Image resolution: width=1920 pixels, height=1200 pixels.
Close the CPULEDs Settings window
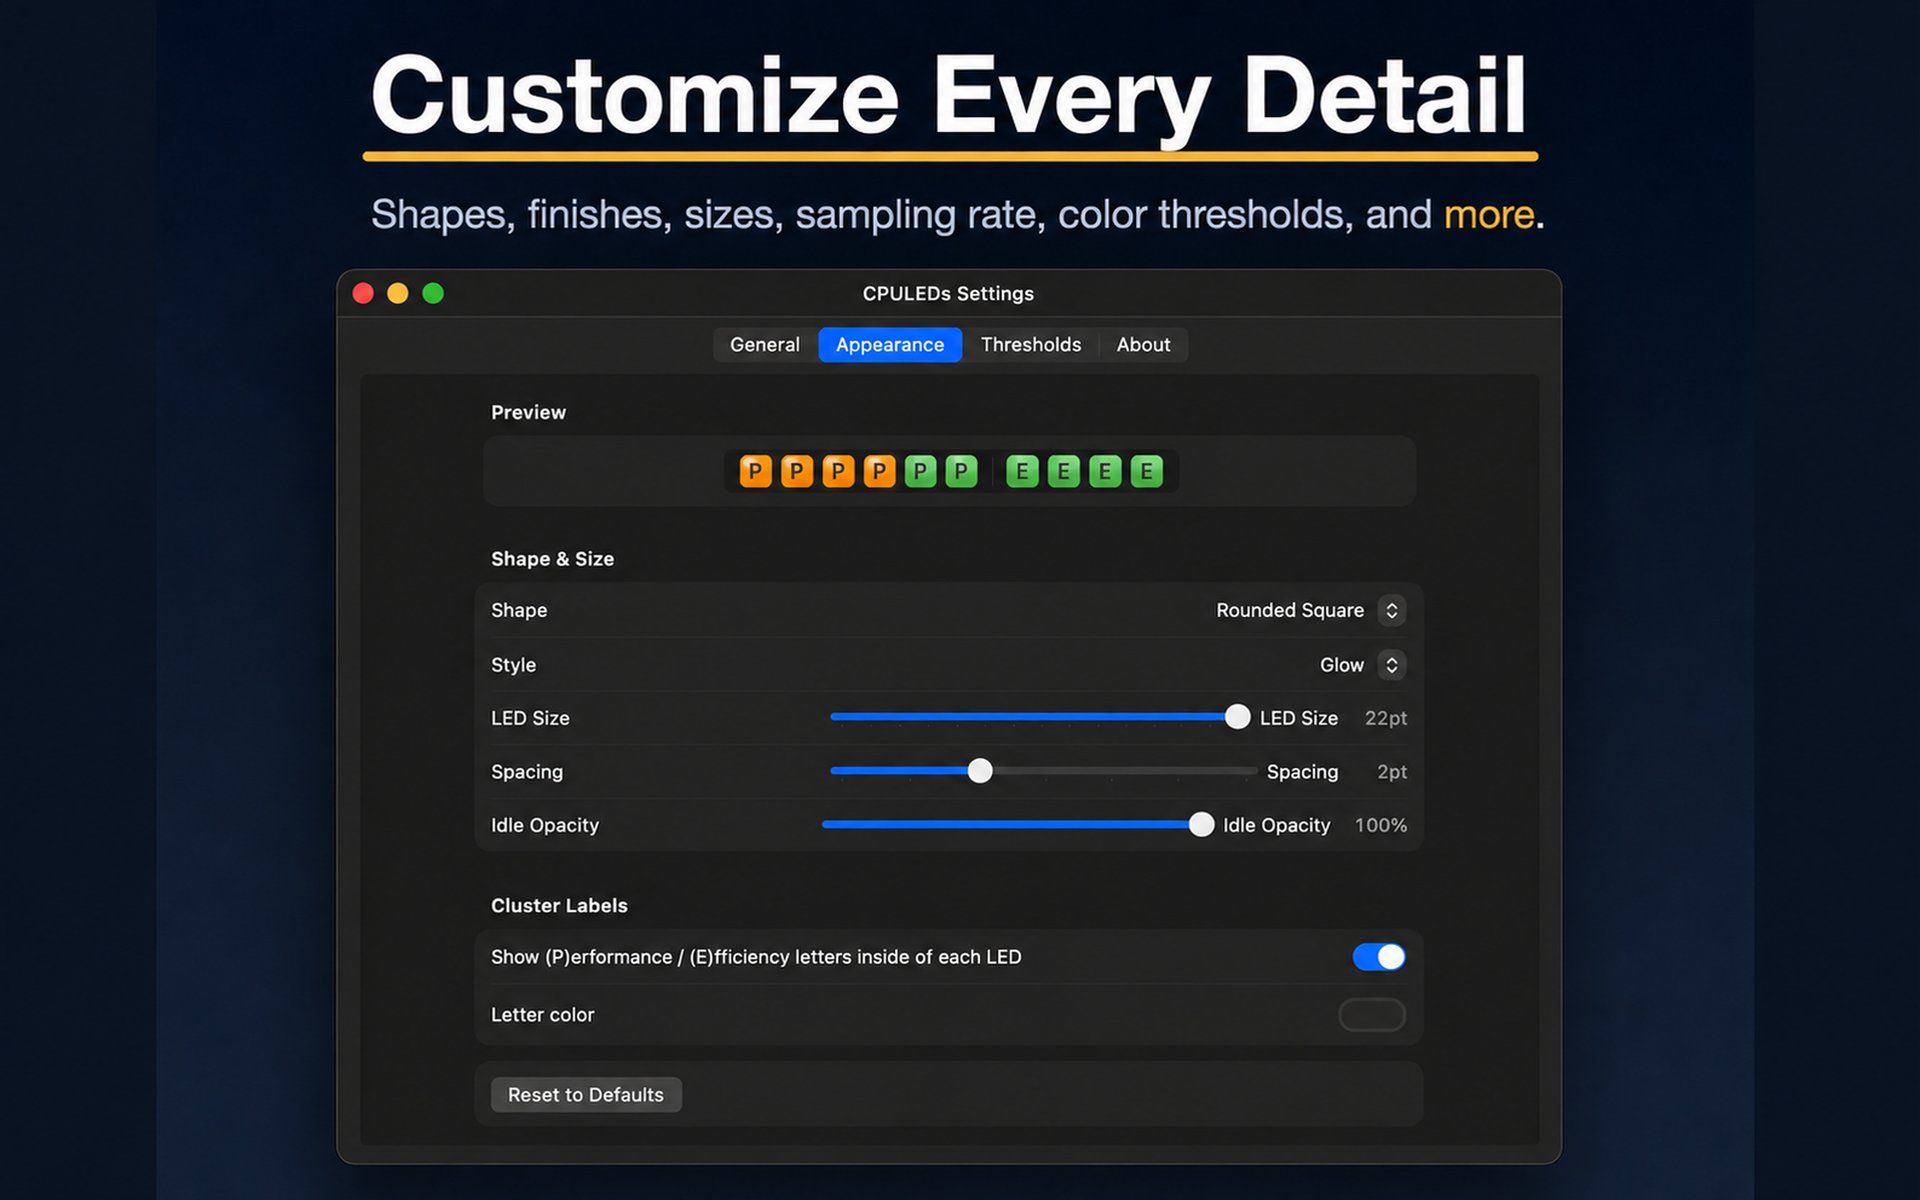point(363,293)
